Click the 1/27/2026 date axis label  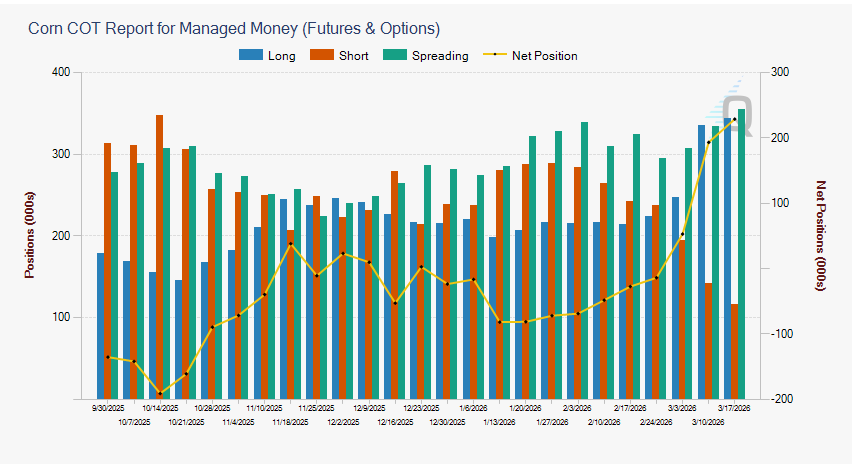[x=552, y=422]
